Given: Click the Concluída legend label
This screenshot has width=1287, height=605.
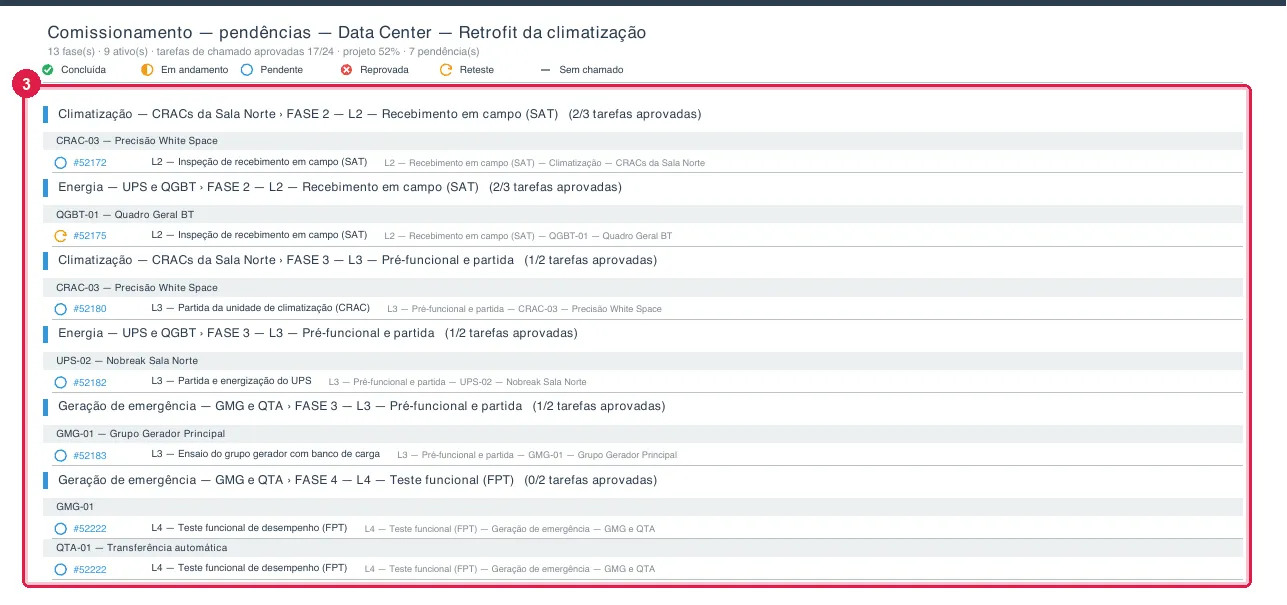Looking at the screenshot, I should (83, 70).
